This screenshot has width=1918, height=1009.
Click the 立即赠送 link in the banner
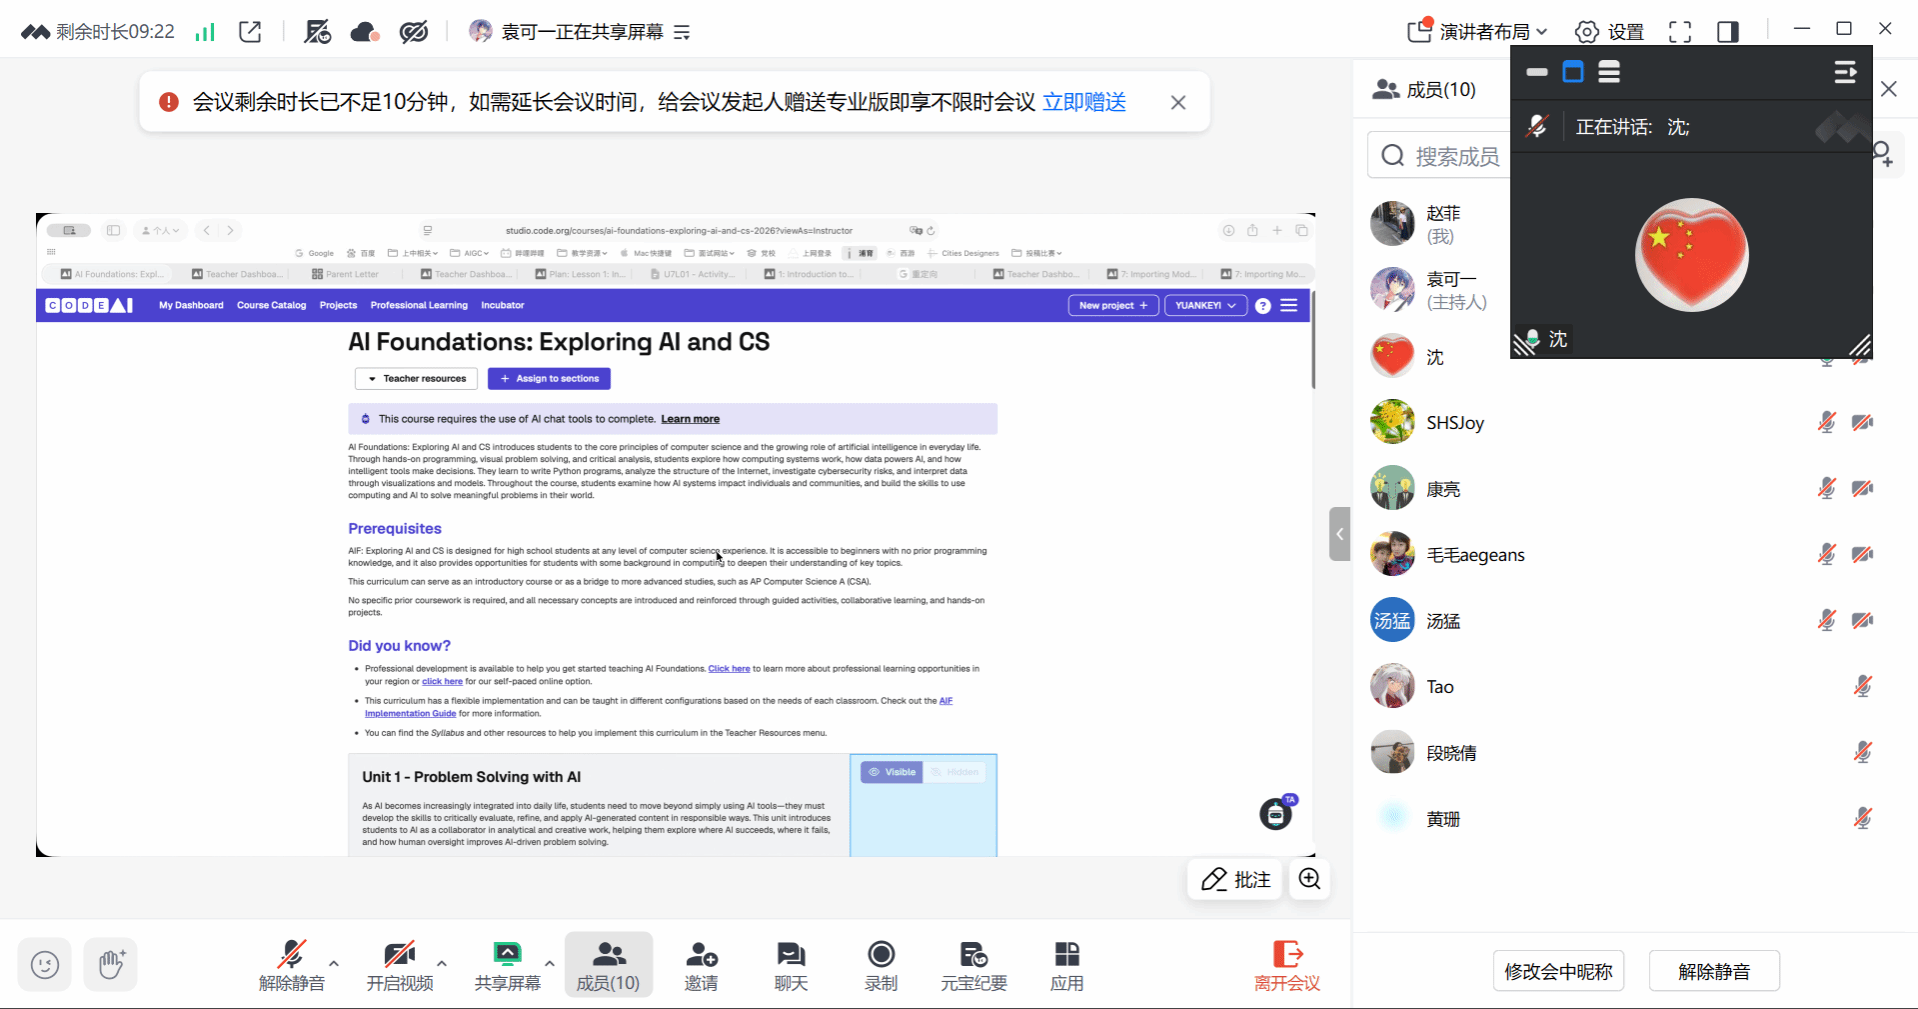[1084, 102]
